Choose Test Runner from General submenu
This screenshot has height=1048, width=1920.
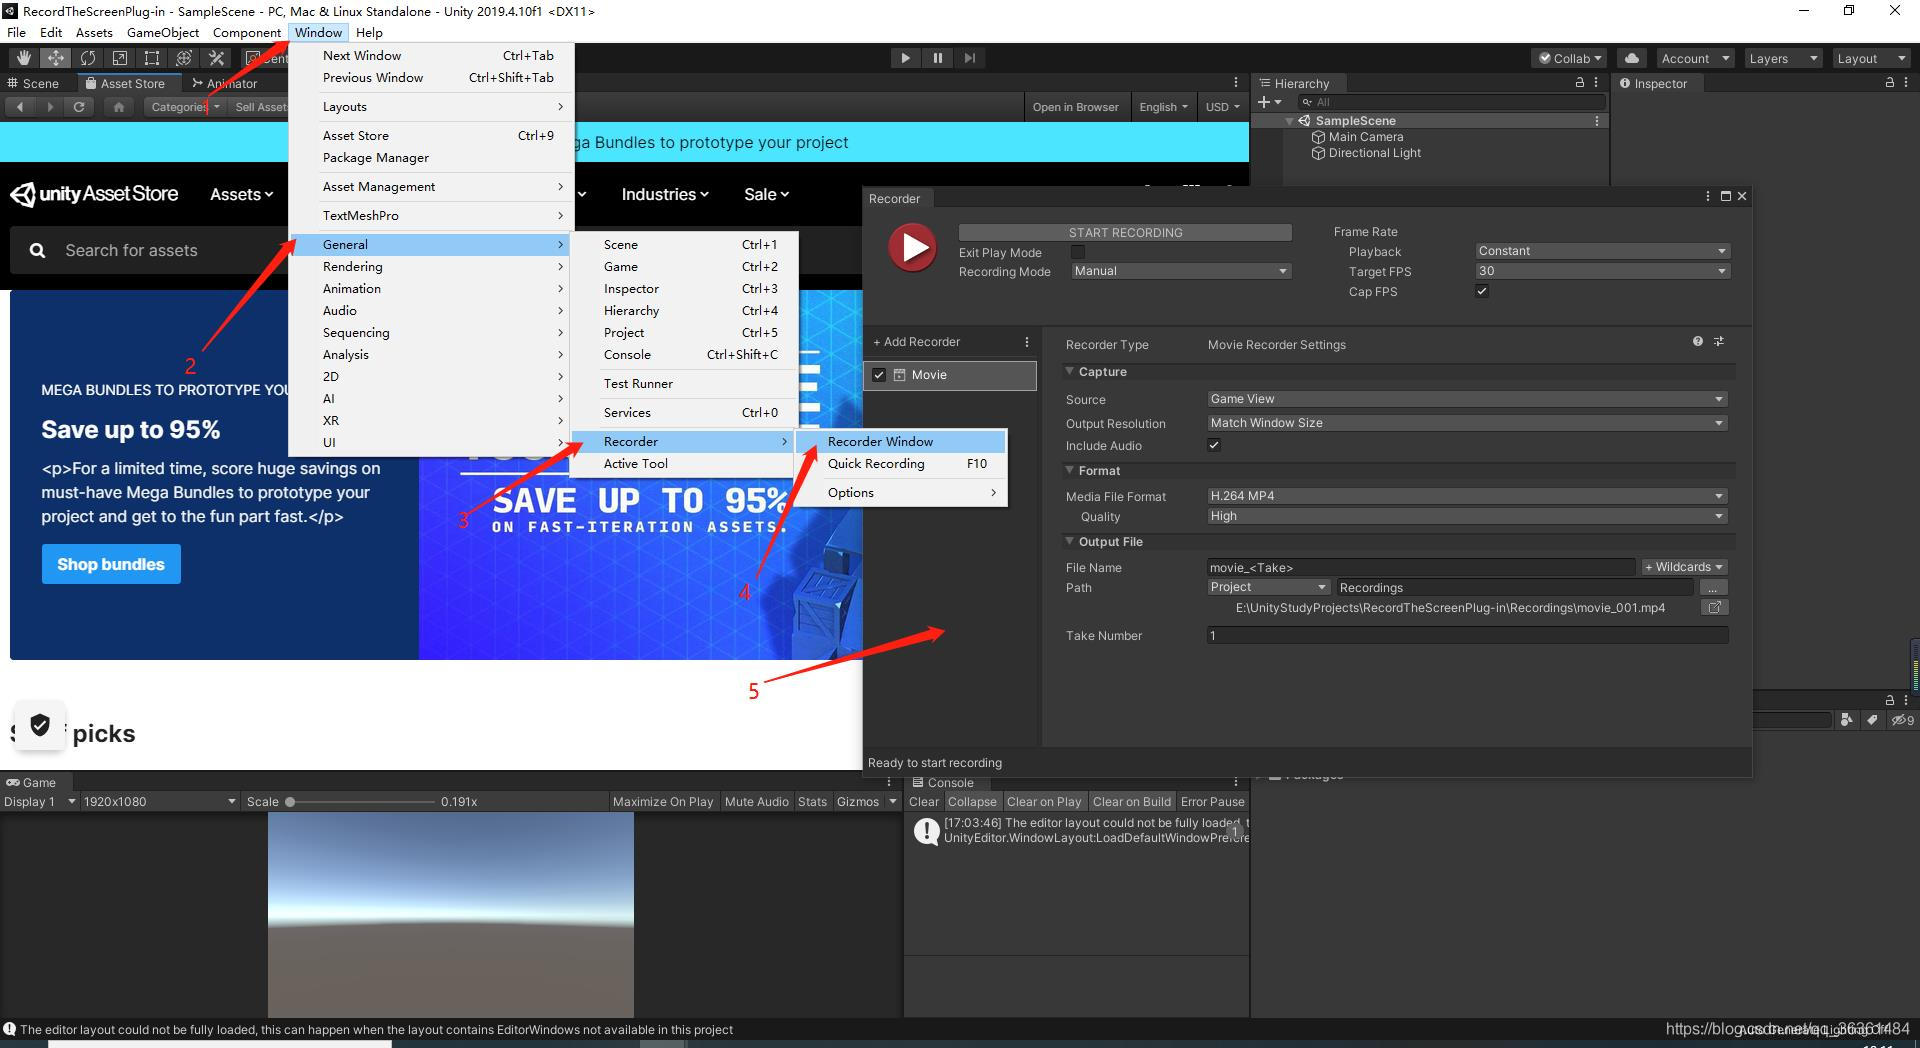tap(684, 384)
